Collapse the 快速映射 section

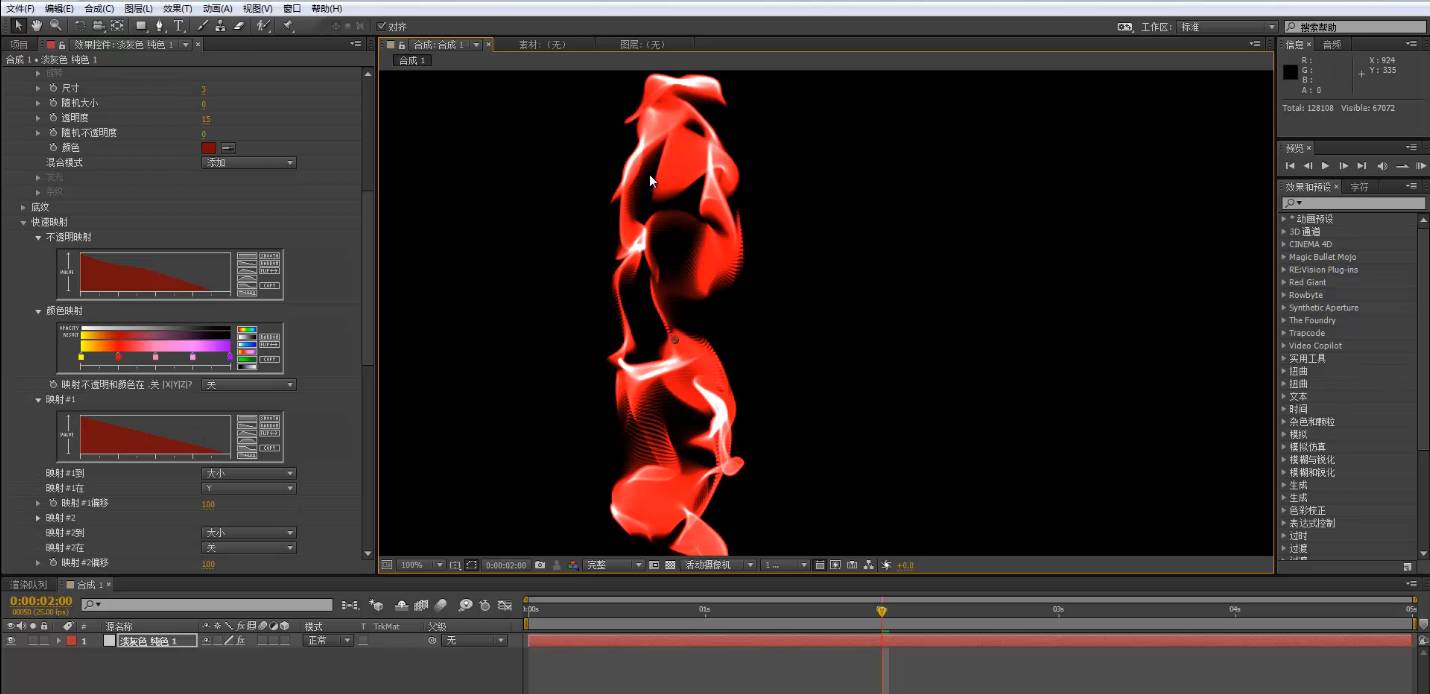(23, 222)
